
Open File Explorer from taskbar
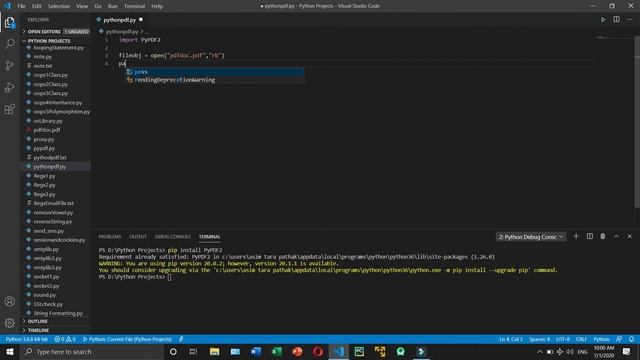pyautogui.click(x=215, y=351)
